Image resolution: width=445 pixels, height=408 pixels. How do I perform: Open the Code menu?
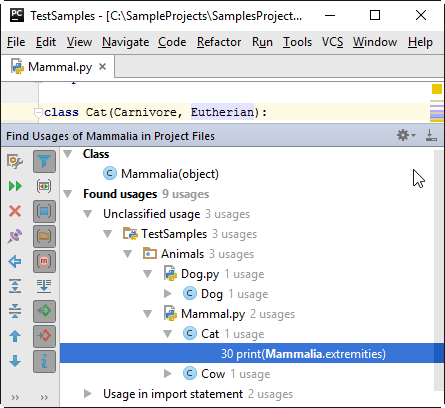pos(172,42)
